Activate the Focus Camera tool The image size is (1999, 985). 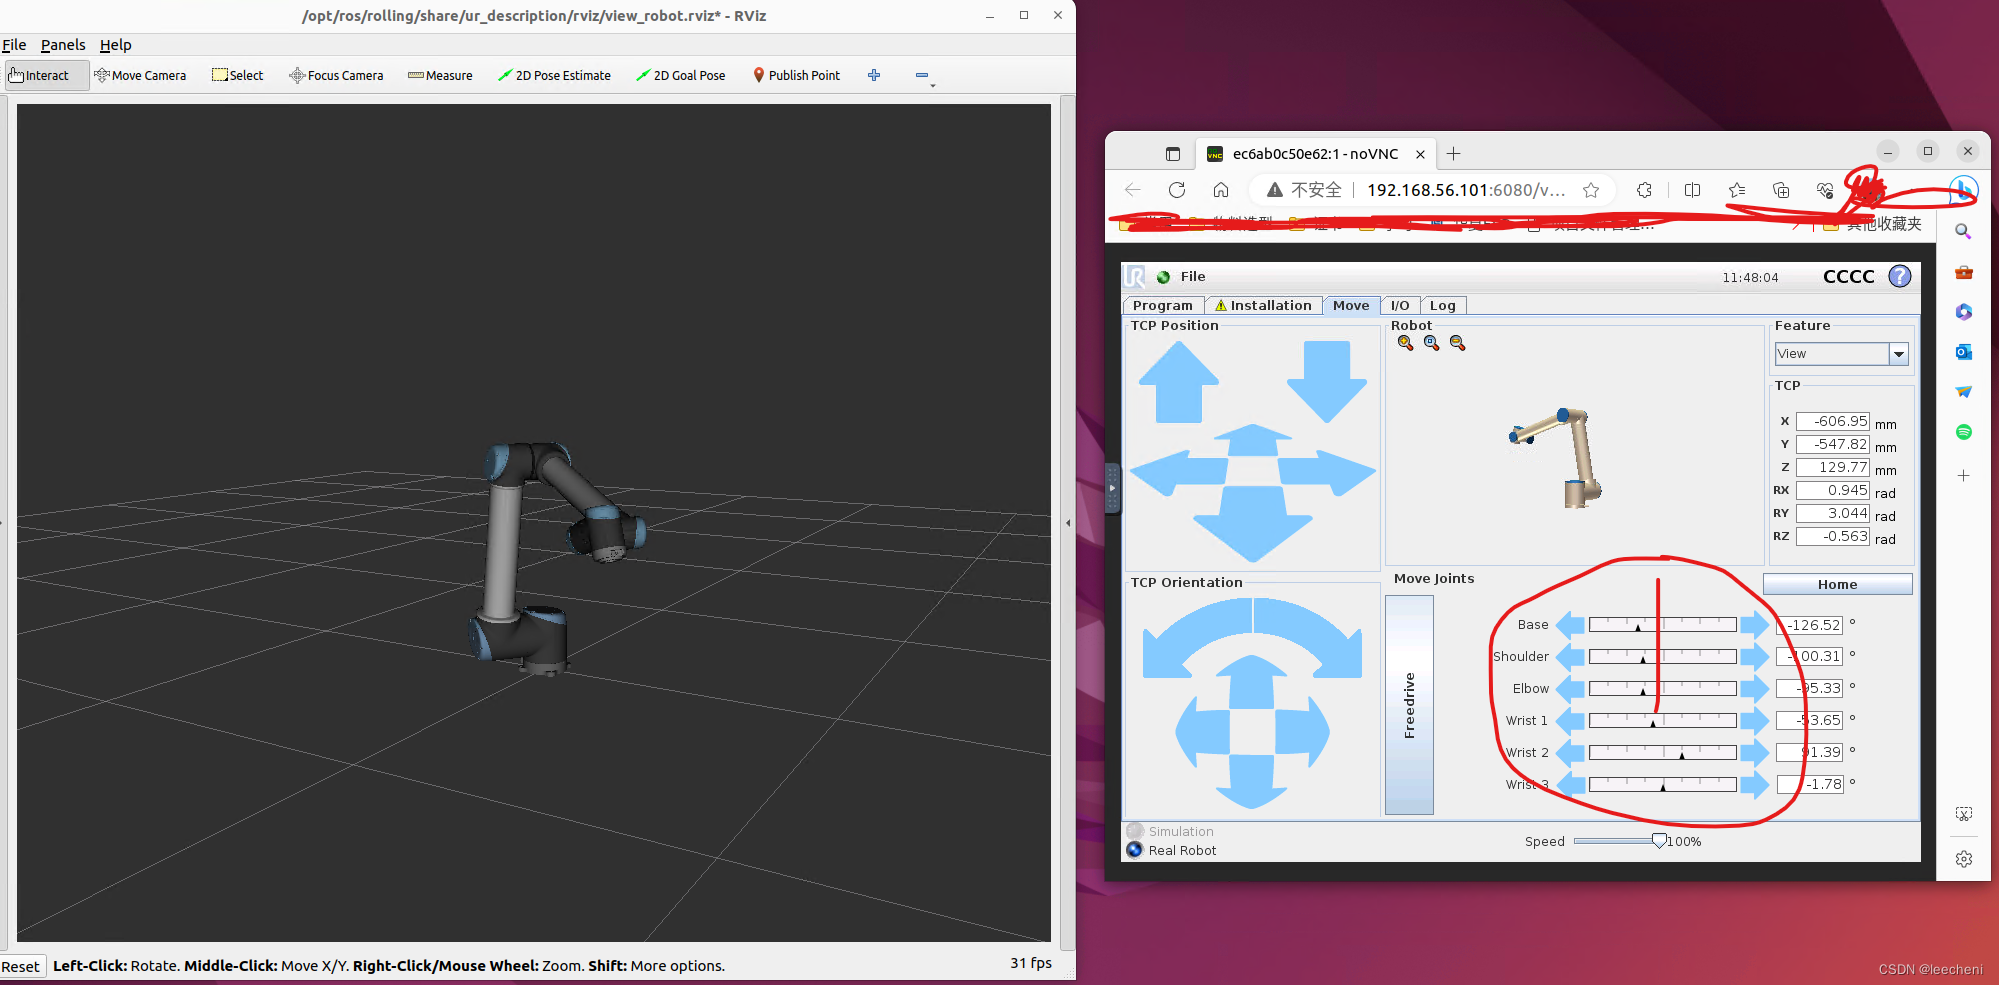click(x=336, y=75)
